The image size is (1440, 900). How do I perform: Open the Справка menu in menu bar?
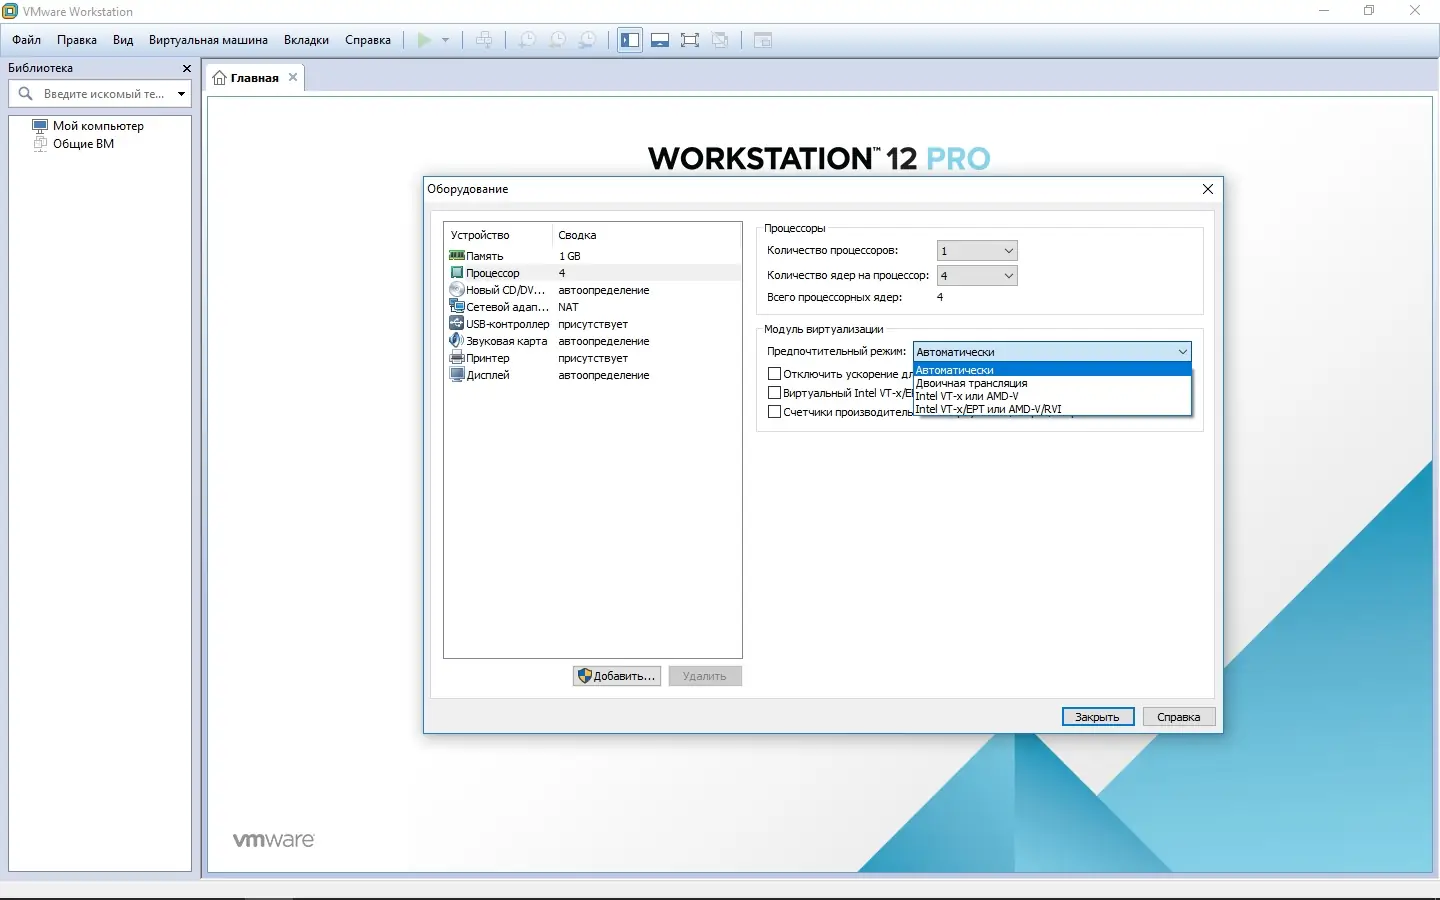coord(368,40)
